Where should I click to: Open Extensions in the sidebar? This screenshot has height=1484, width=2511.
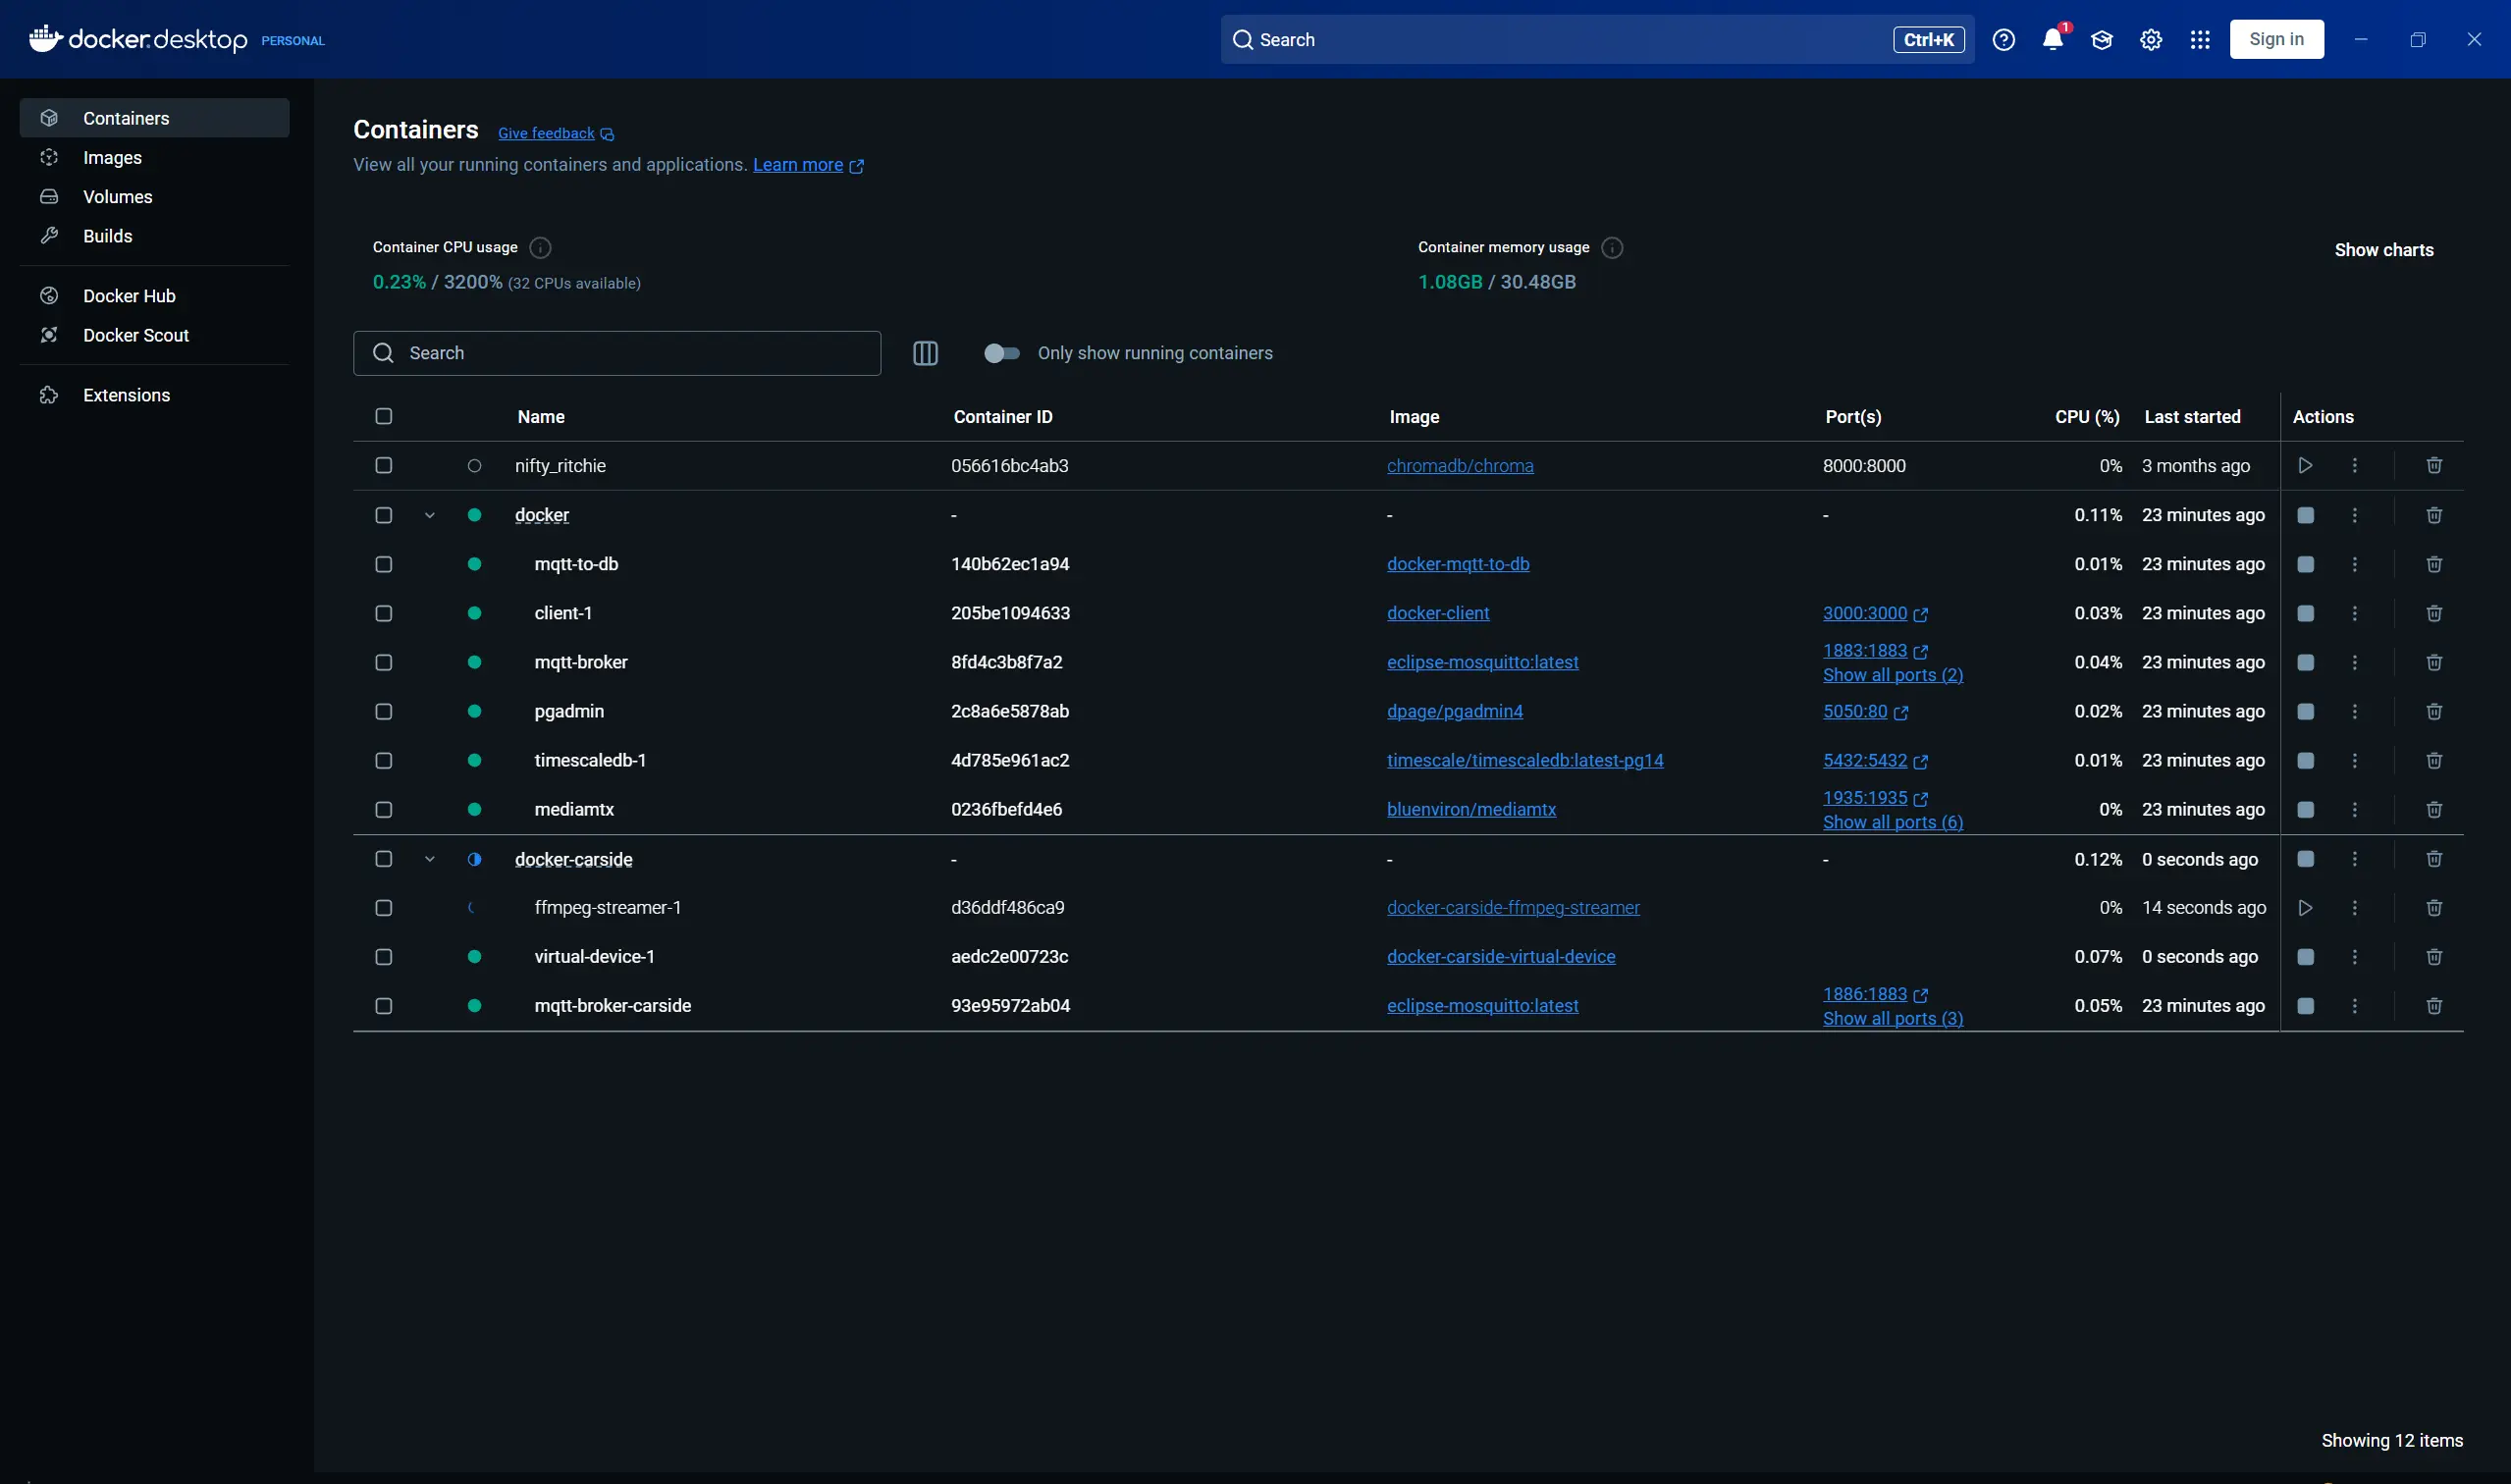154,395
